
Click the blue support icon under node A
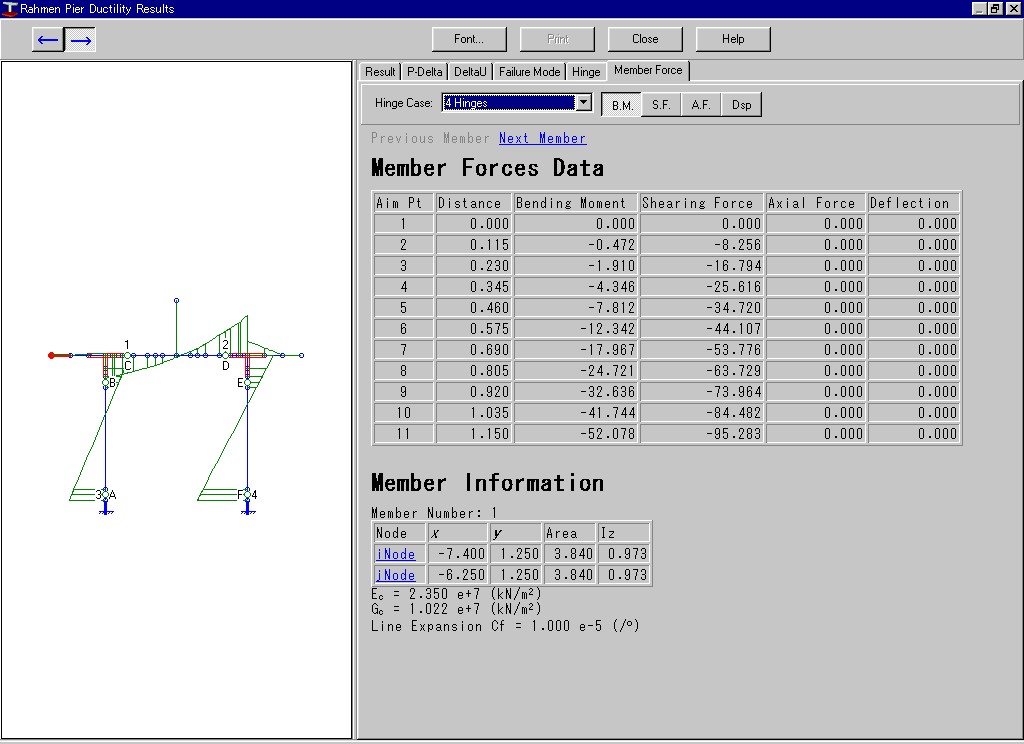pos(106,509)
